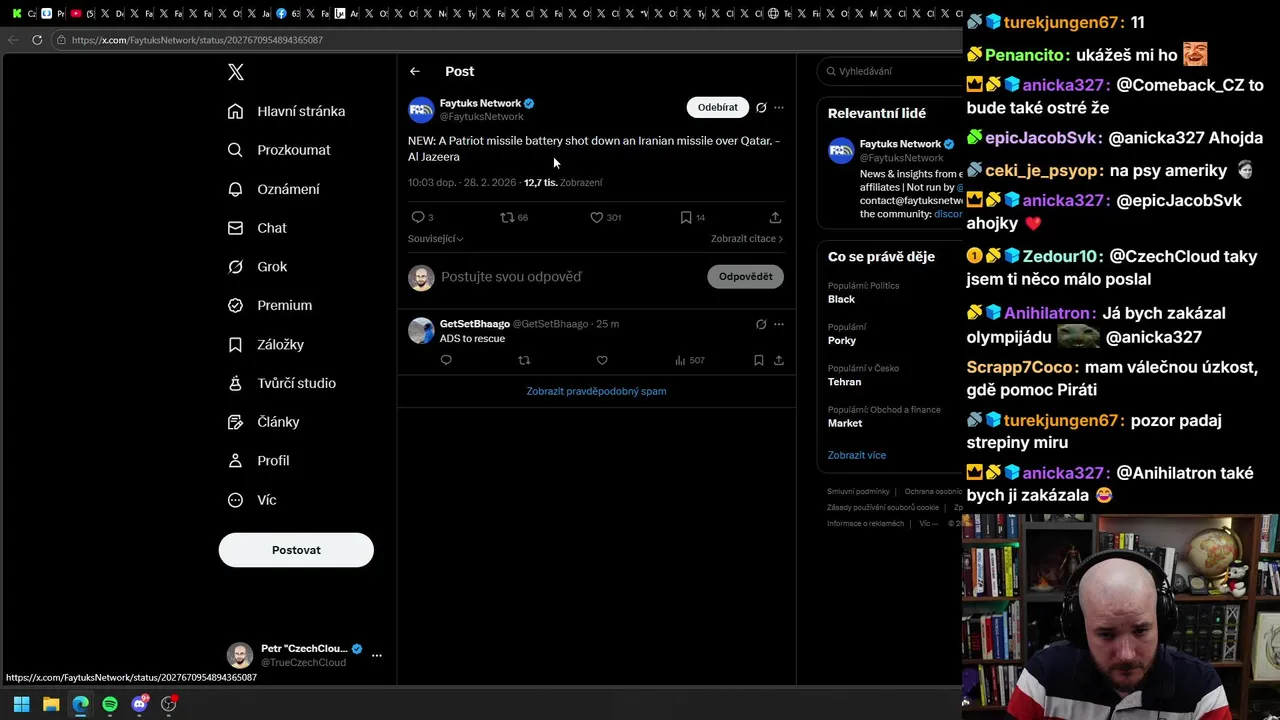
Task: Open Faytuks Network avatar in Relevantní lidé
Action: pyautogui.click(x=841, y=150)
